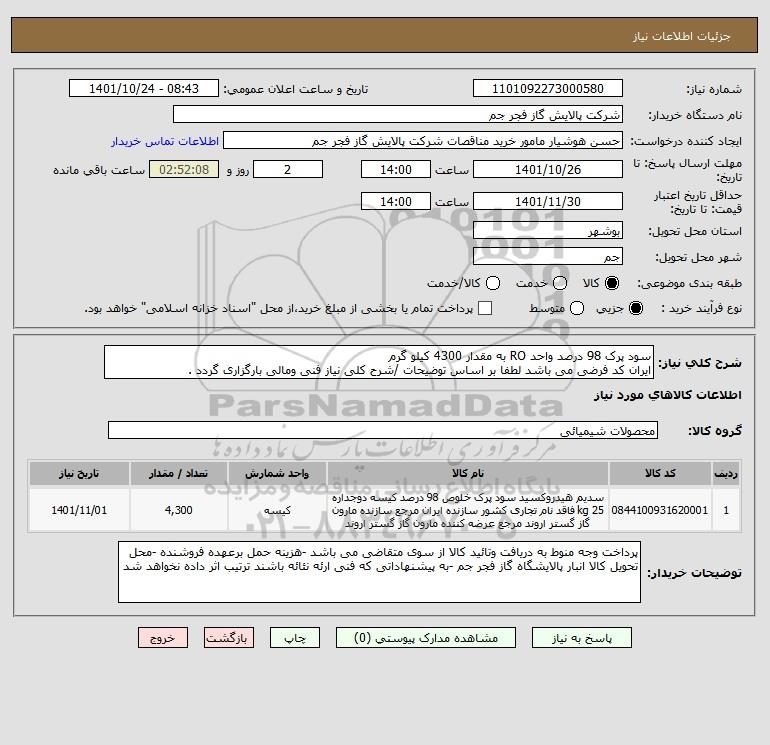Click the need number field 1101092273000580
This screenshot has height=745, width=770.
pos(548,88)
